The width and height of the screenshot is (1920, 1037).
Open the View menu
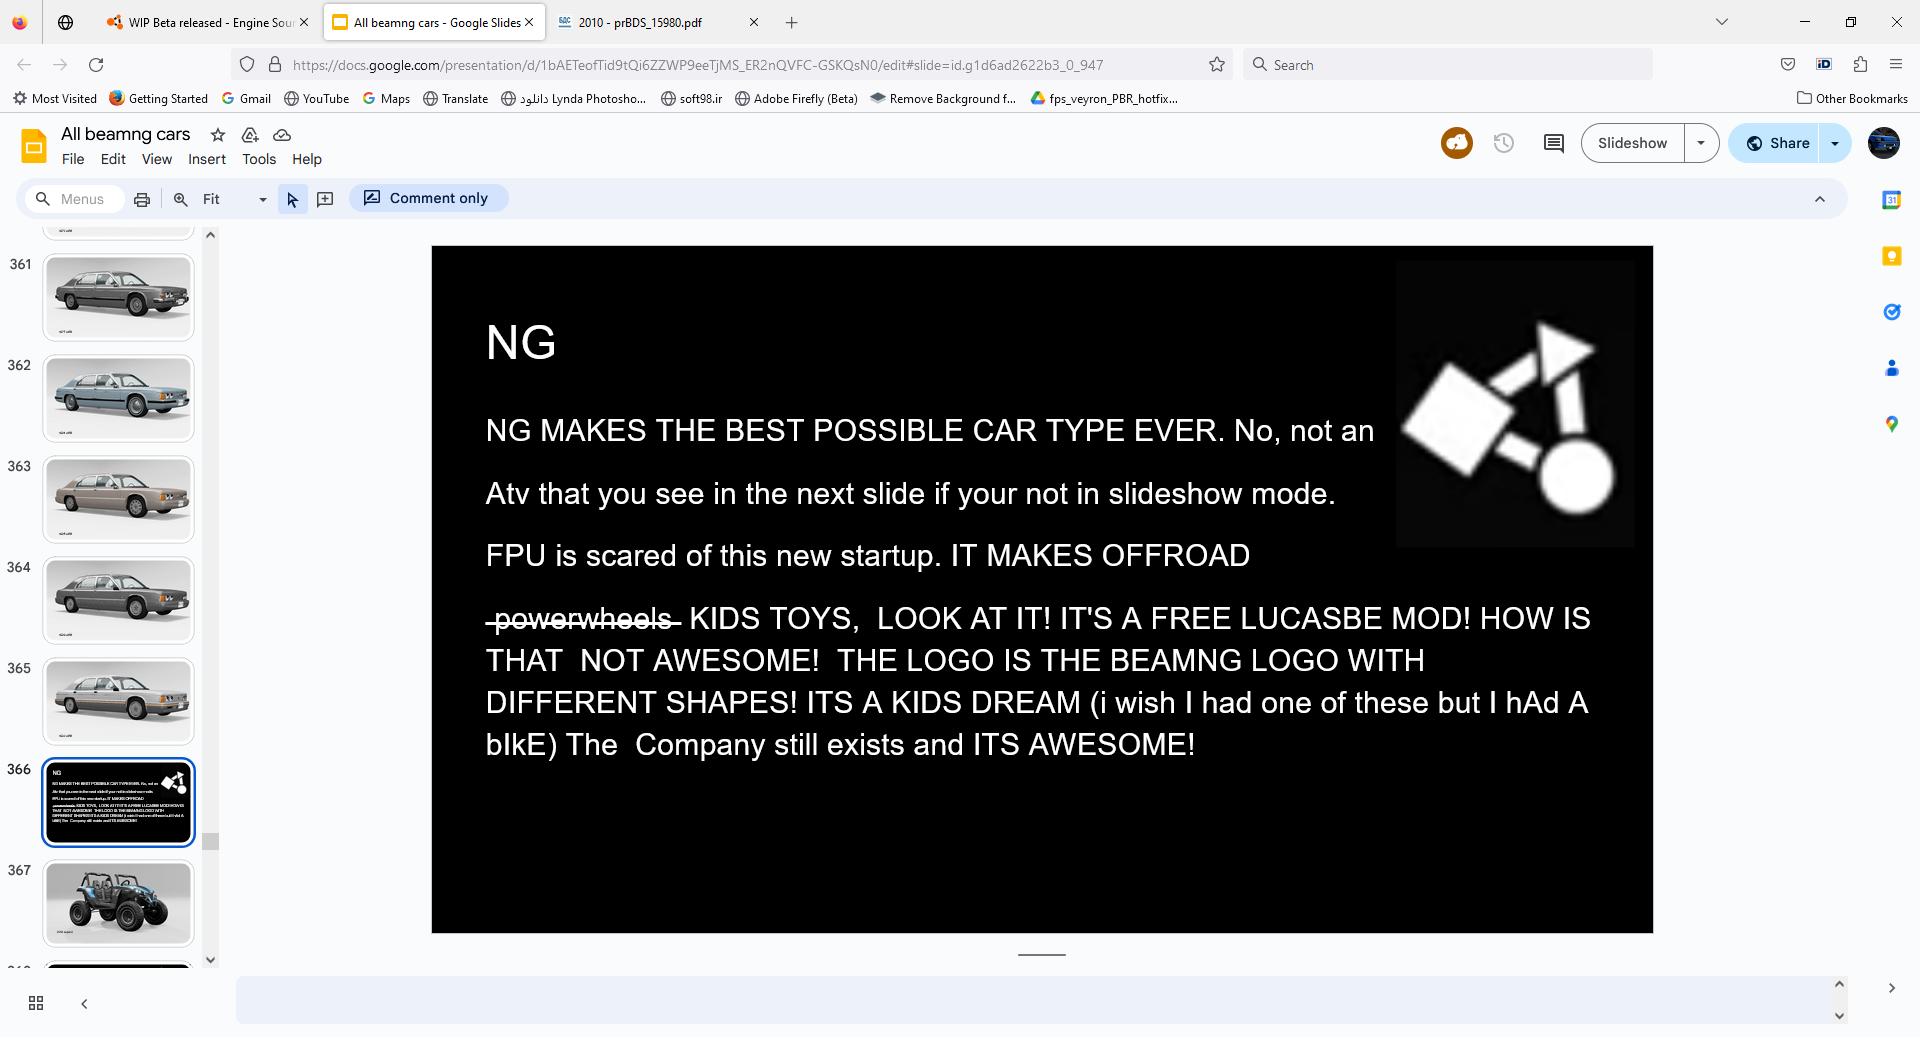[157, 159]
